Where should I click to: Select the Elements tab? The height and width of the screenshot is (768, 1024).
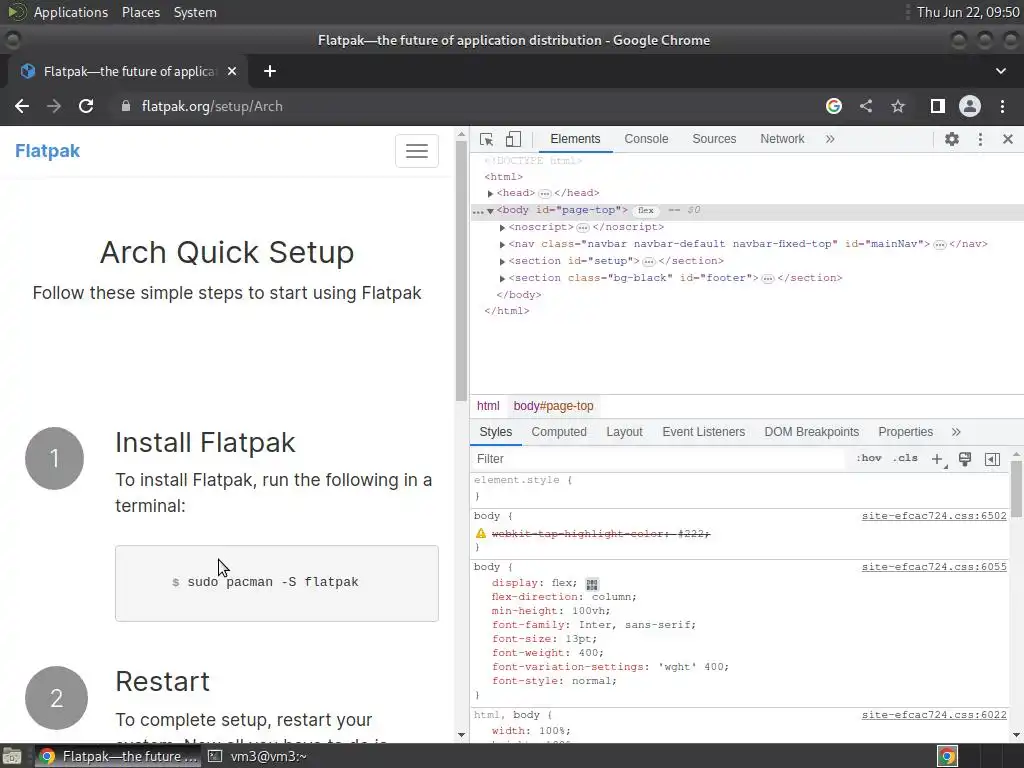click(575, 139)
